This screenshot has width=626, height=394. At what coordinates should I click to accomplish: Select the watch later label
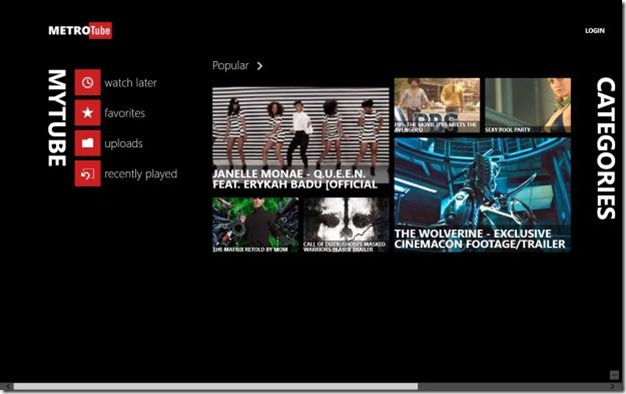point(131,83)
